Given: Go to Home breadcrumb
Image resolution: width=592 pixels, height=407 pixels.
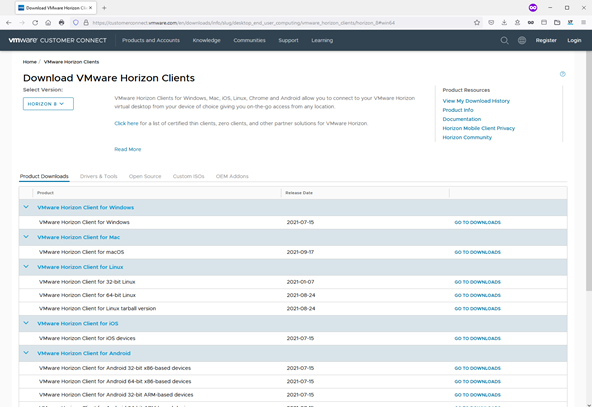Looking at the screenshot, I should tap(29, 62).
